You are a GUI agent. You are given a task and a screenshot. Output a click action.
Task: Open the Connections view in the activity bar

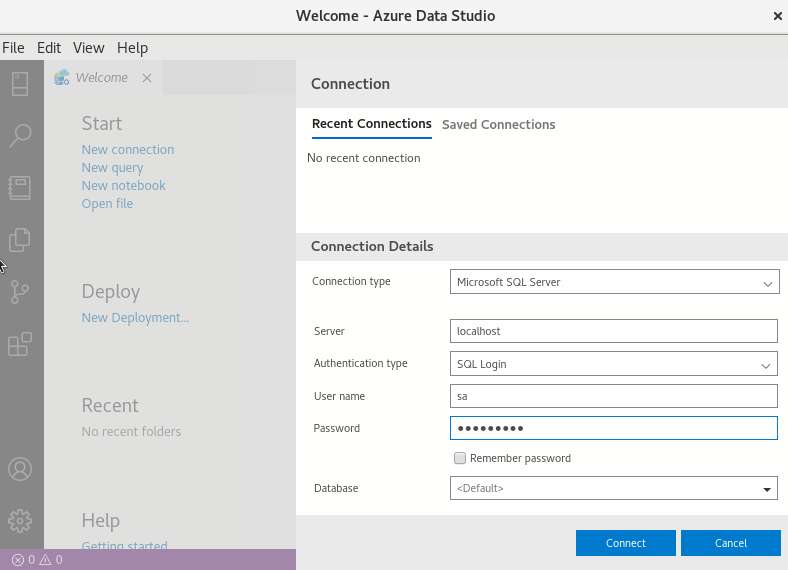click(20, 84)
